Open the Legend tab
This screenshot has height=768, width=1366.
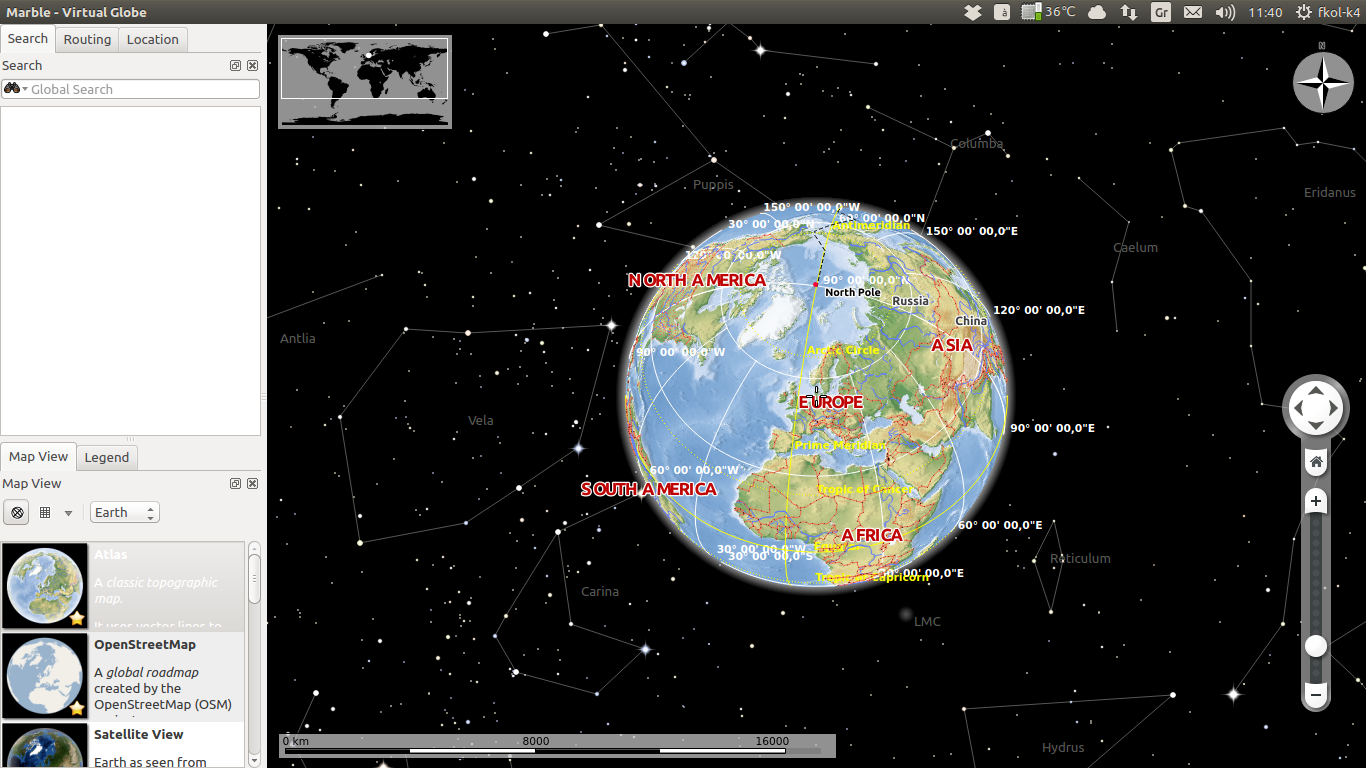tap(106, 457)
